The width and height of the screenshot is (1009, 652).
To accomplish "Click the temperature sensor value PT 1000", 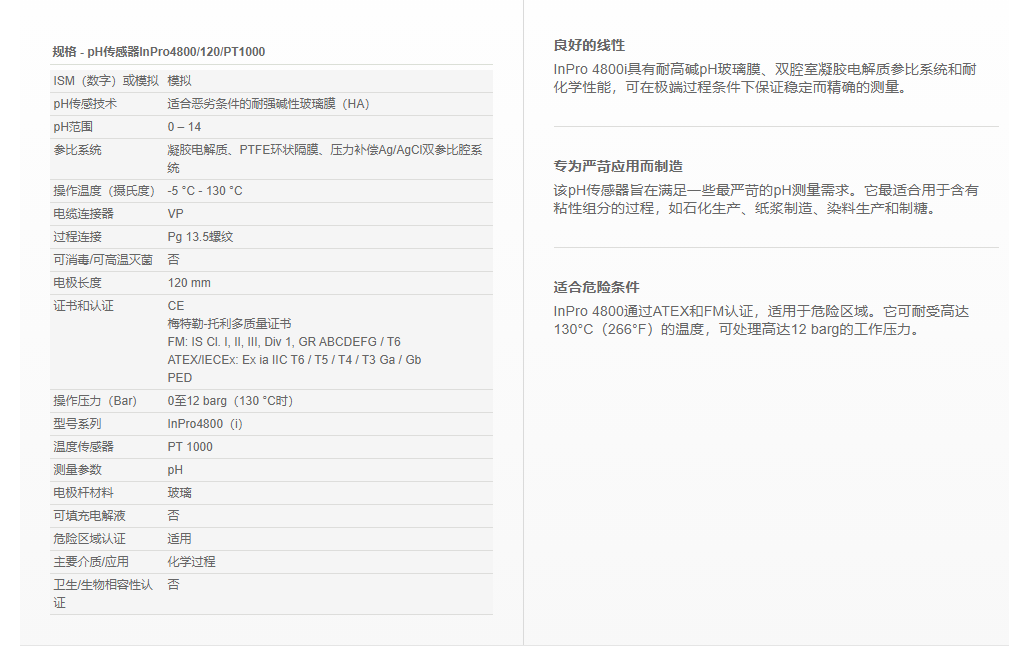I will tap(190, 447).
